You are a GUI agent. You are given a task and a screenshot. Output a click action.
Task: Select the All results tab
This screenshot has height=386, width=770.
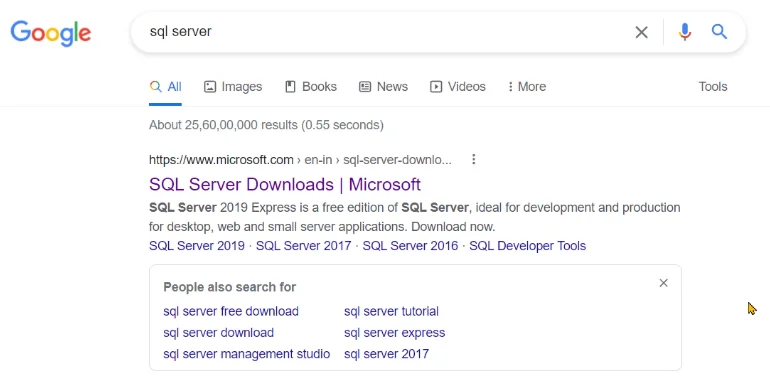click(x=165, y=87)
